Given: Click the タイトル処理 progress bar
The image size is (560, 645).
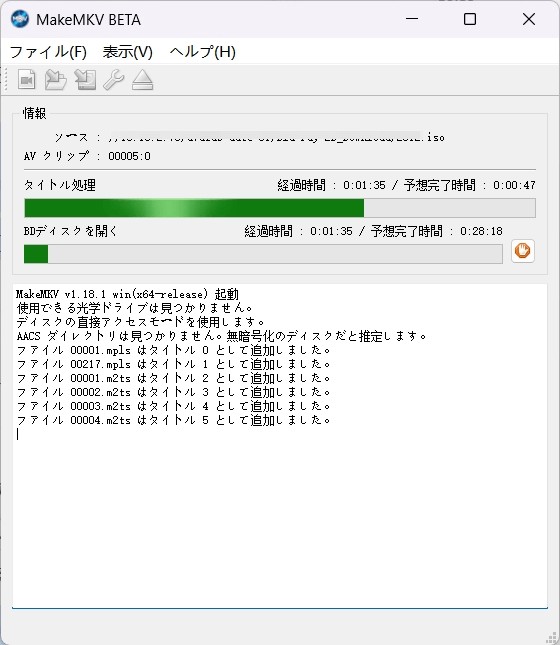Looking at the screenshot, I should (280, 208).
